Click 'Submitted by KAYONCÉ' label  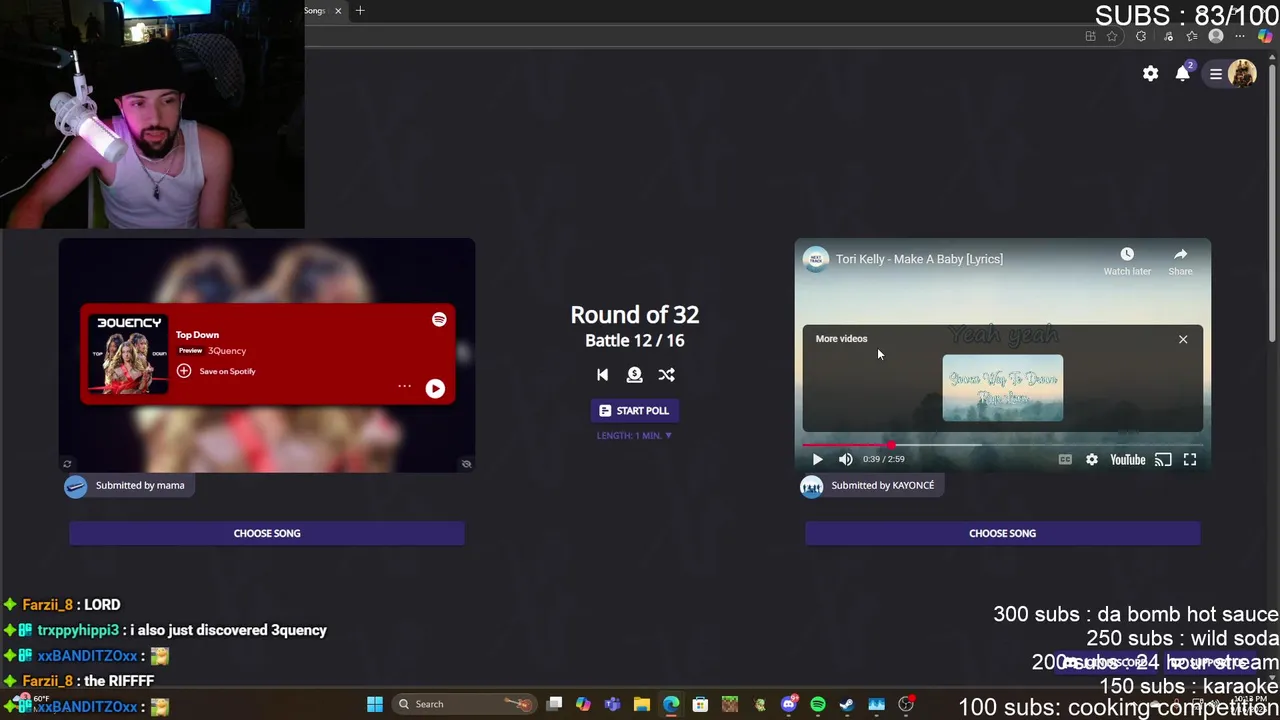pos(883,486)
